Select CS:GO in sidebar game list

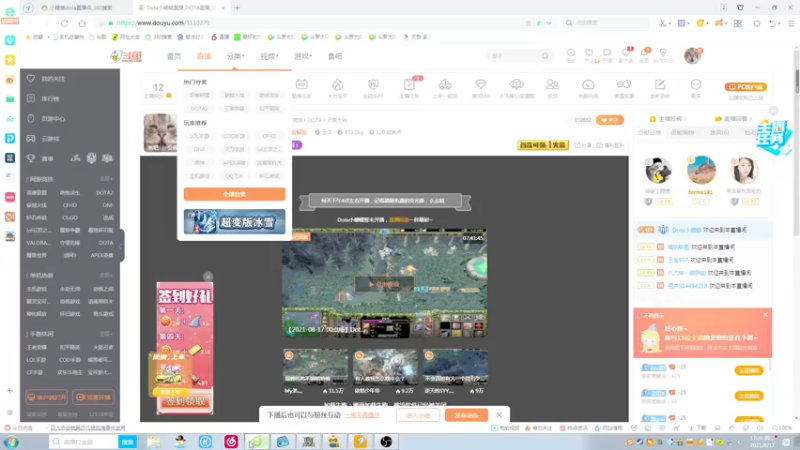pos(70,217)
